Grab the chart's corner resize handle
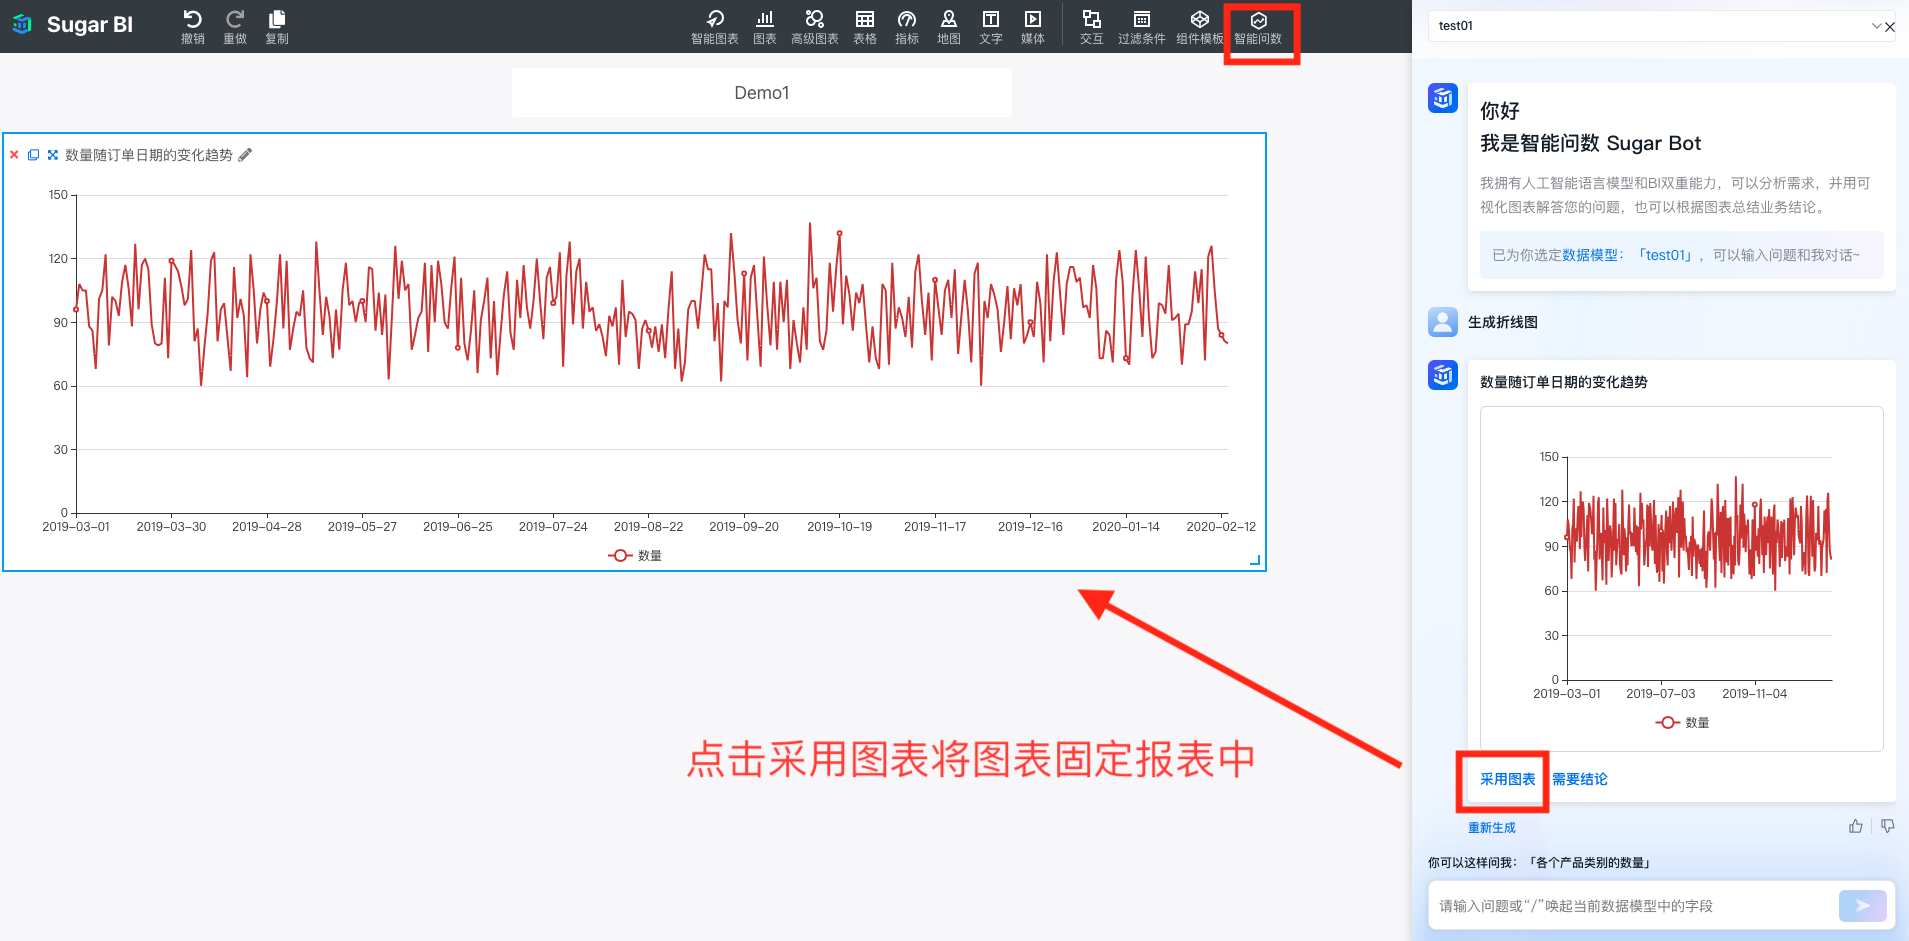This screenshot has width=1909, height=941. pos(1256,561)
